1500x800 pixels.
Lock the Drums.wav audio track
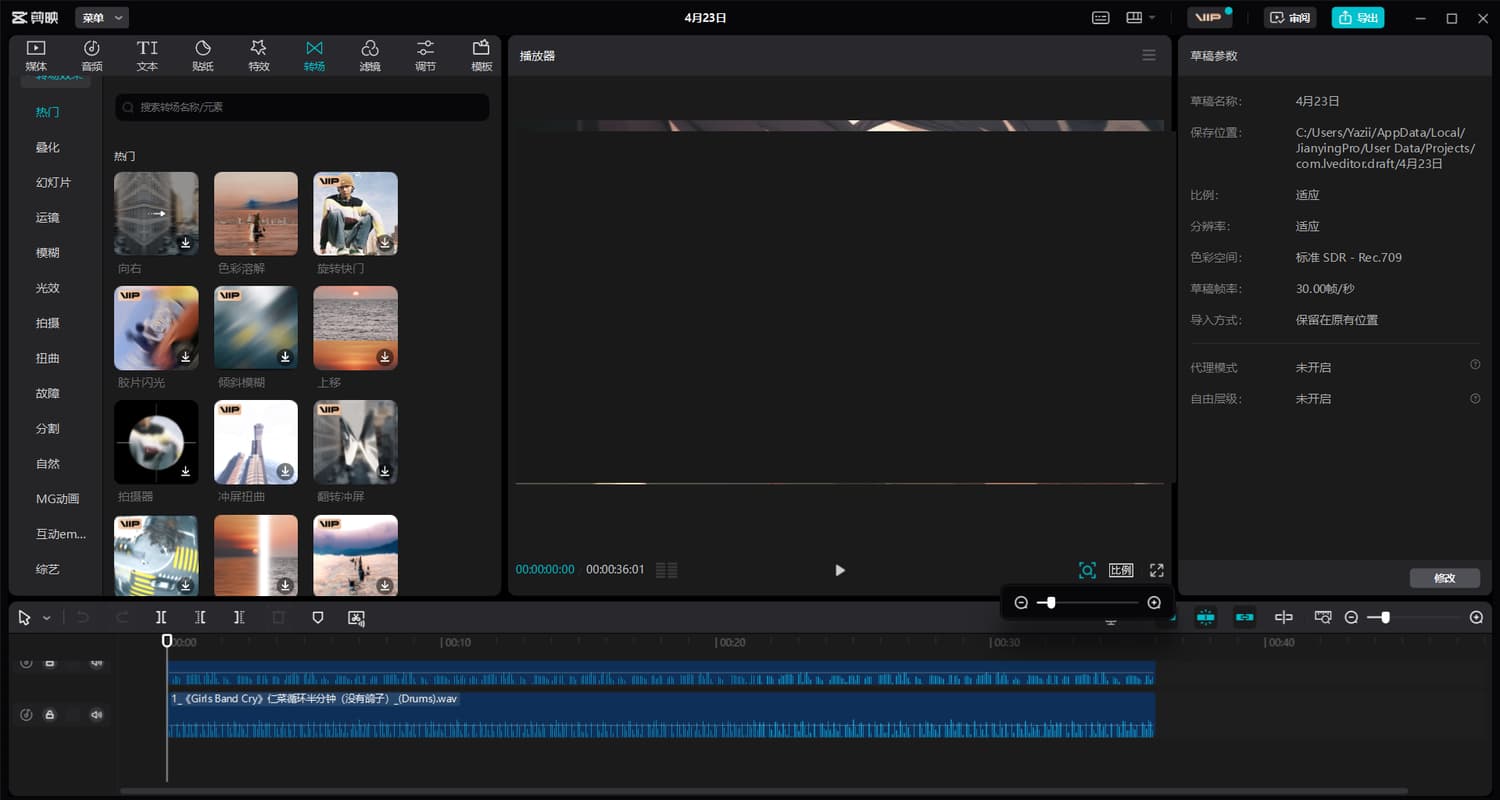[49, 715]
